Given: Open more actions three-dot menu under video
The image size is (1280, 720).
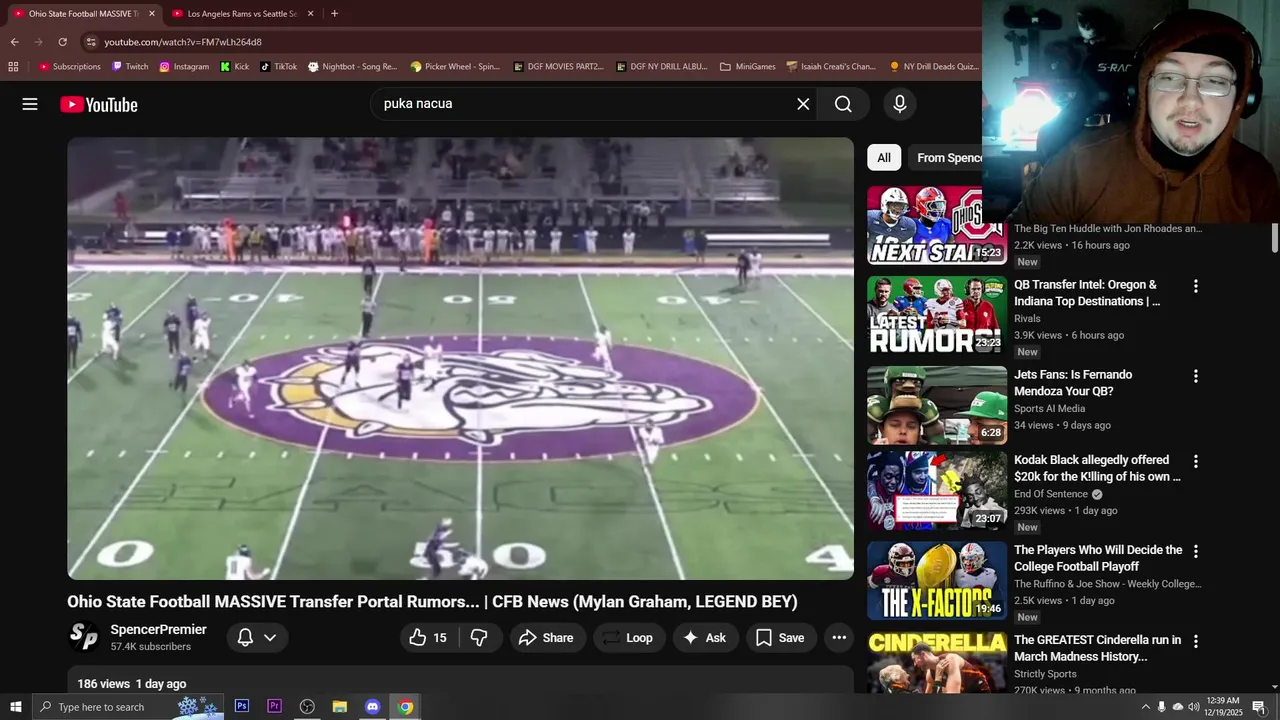Looking at the screenshot, I should click(x=839, y=637).
